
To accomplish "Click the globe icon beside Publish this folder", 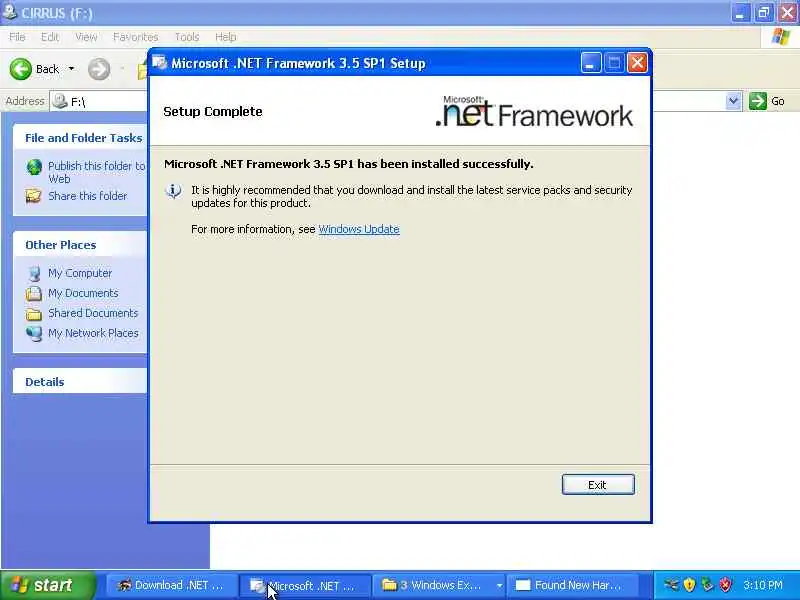I will click(34, 167).
